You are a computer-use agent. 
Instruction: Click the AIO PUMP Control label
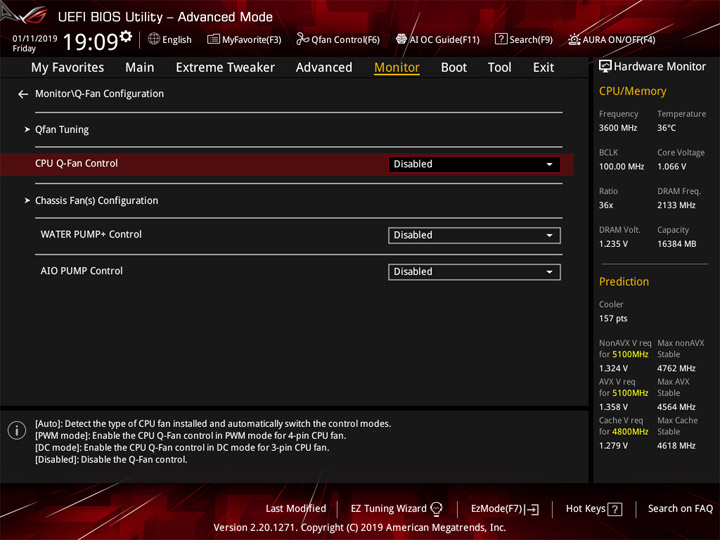[81, 271]
